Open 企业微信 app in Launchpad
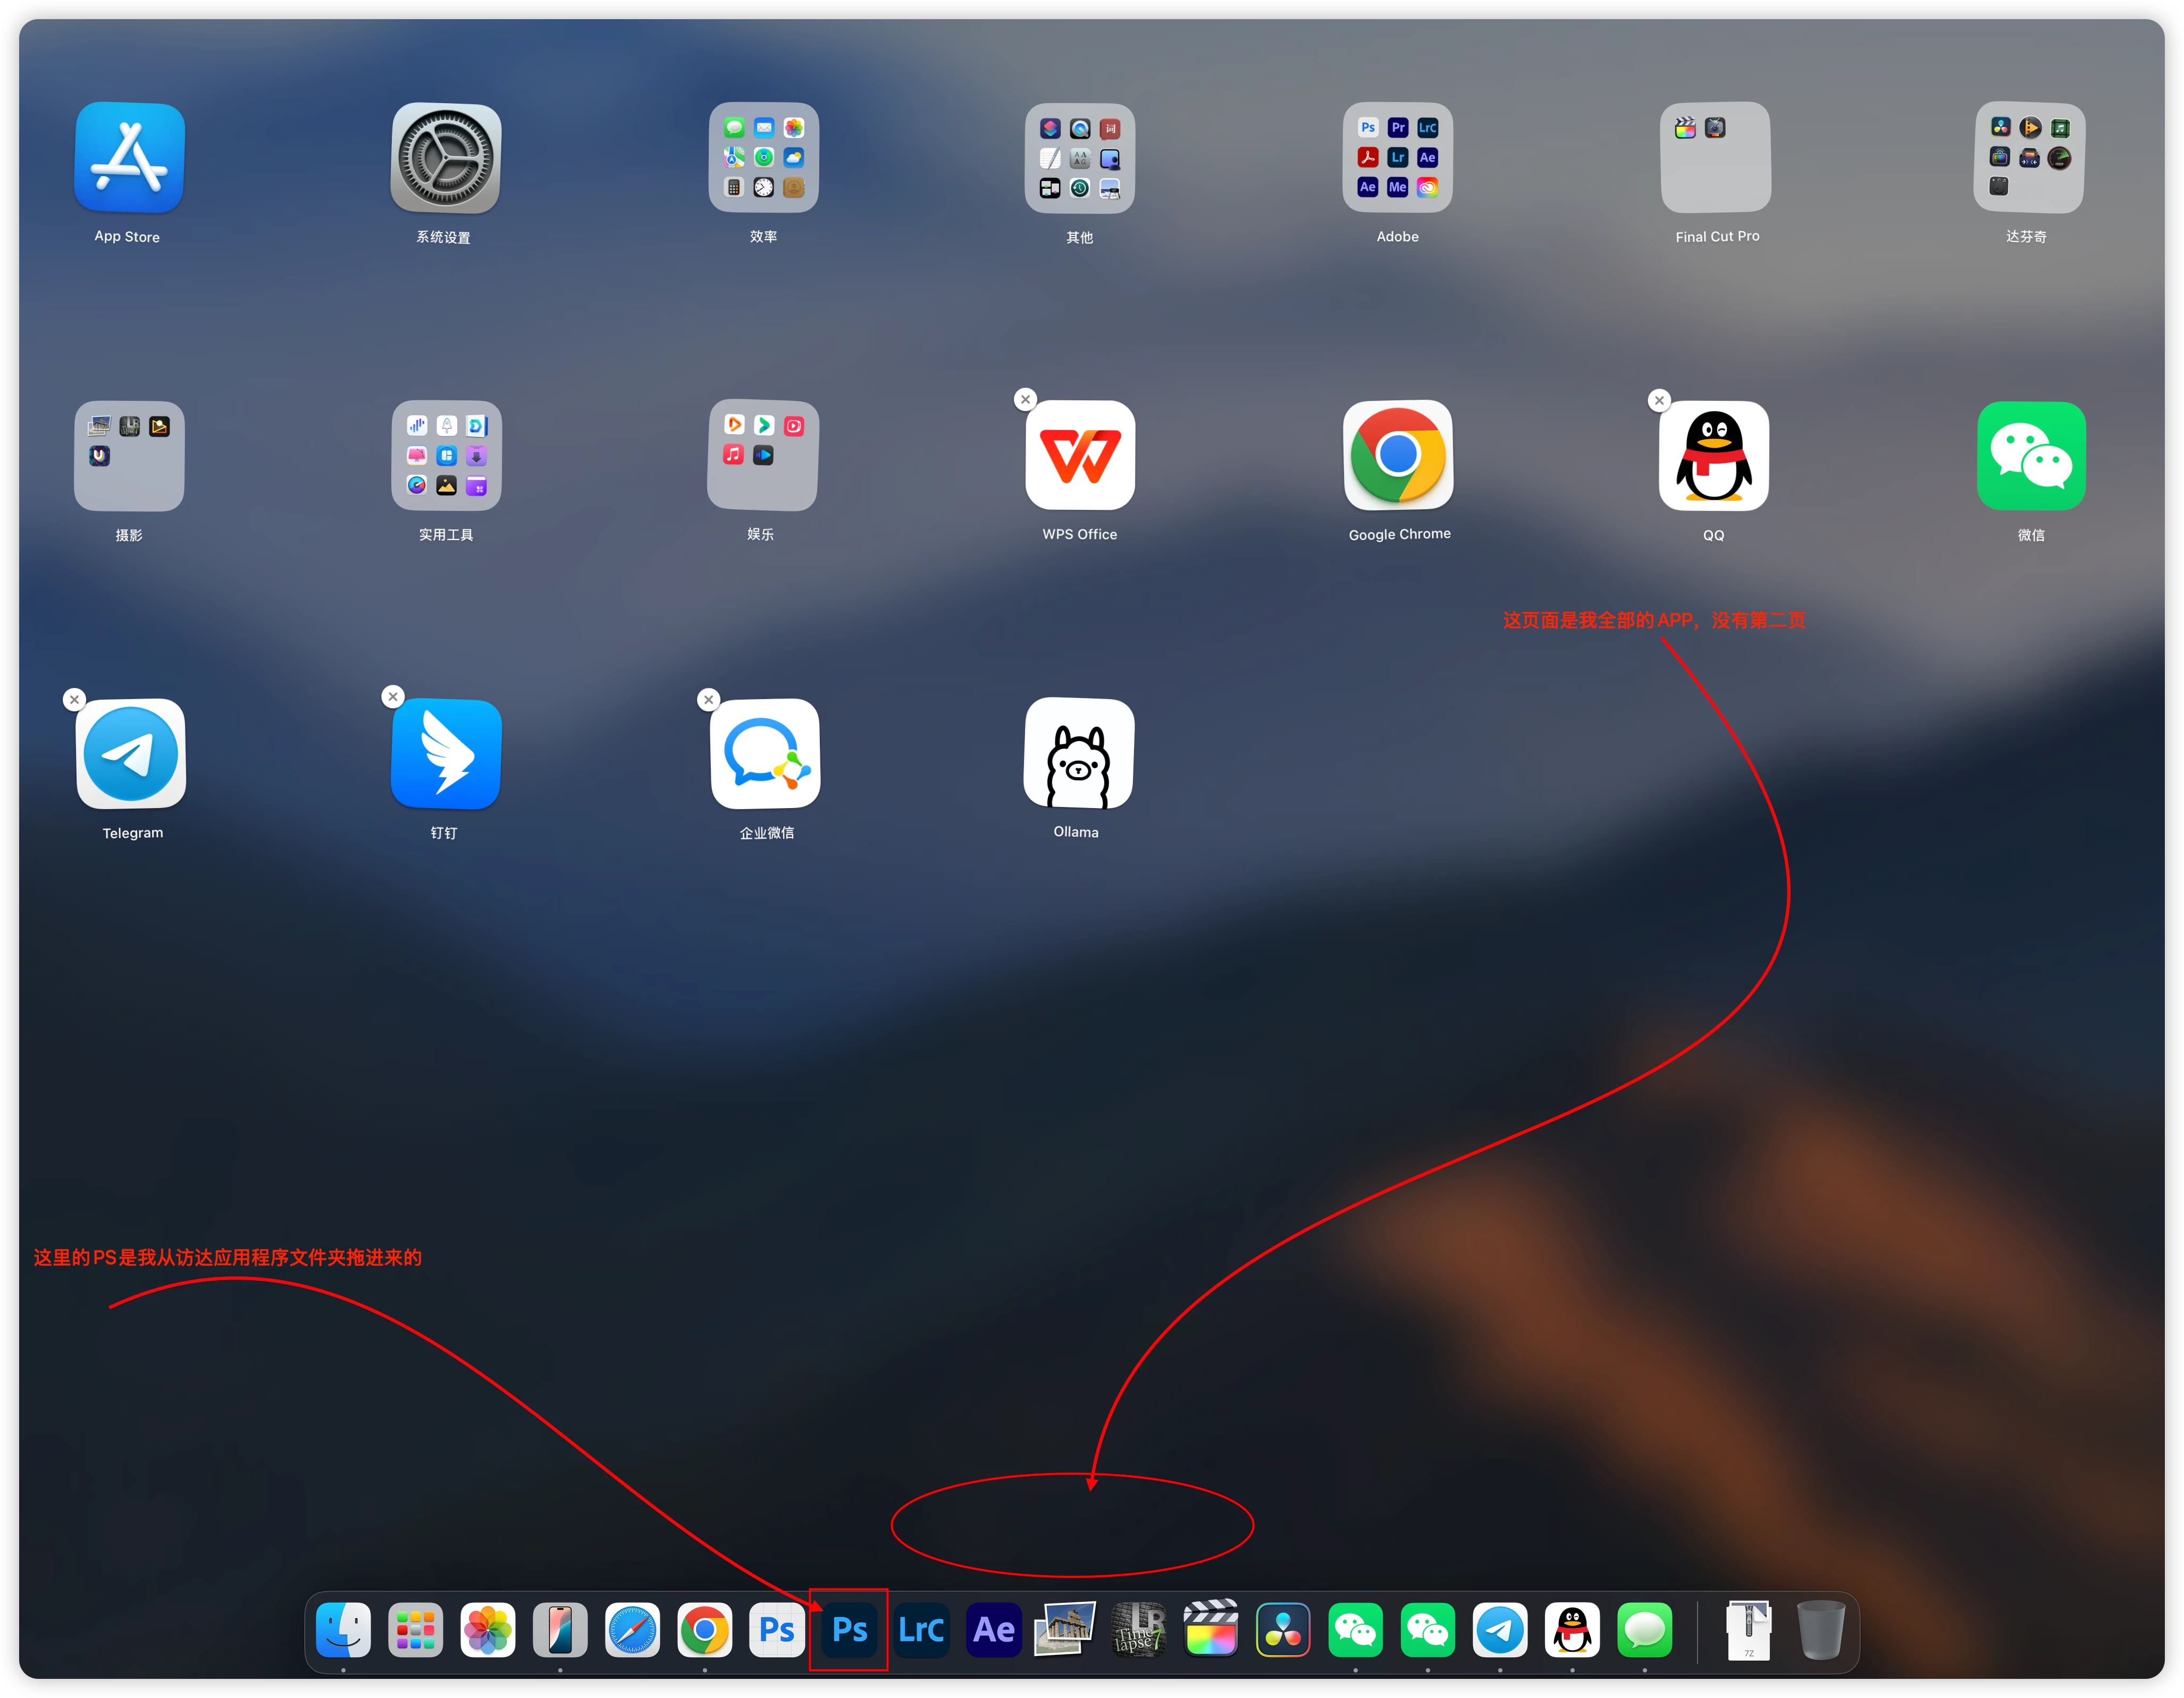Screen dimensions: 2184x1698 point(765,754)
